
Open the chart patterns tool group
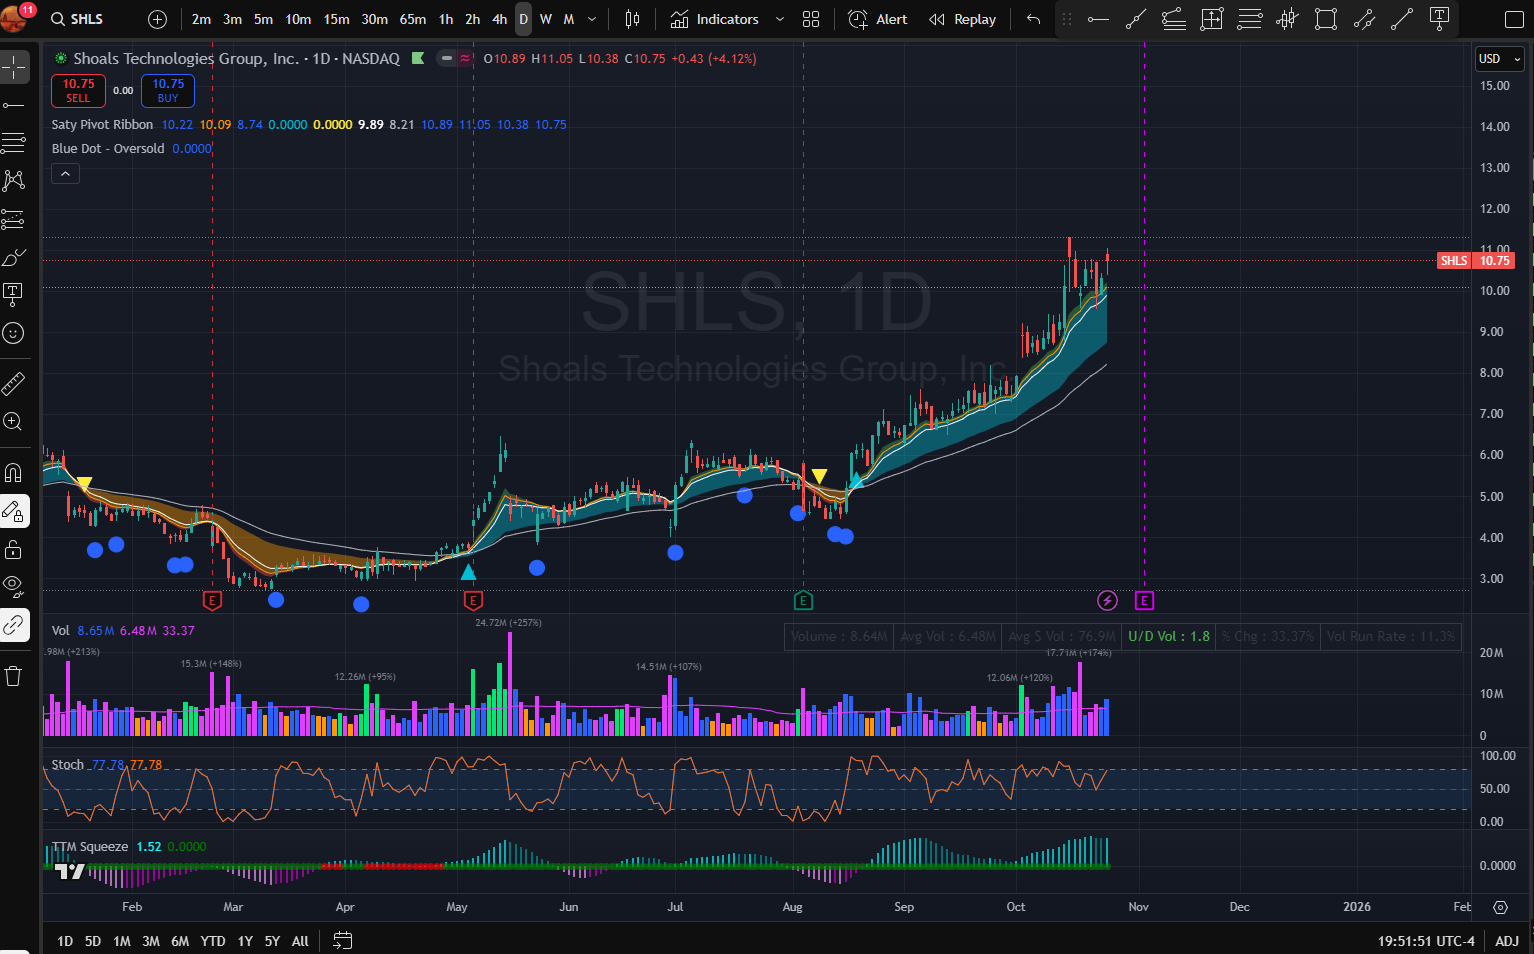(14, 181)
